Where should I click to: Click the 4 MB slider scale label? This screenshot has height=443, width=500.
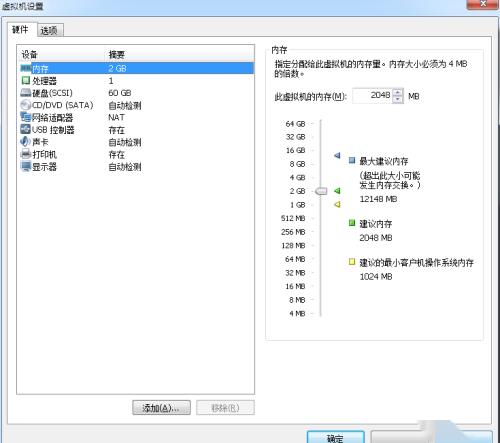pos(297,314)
